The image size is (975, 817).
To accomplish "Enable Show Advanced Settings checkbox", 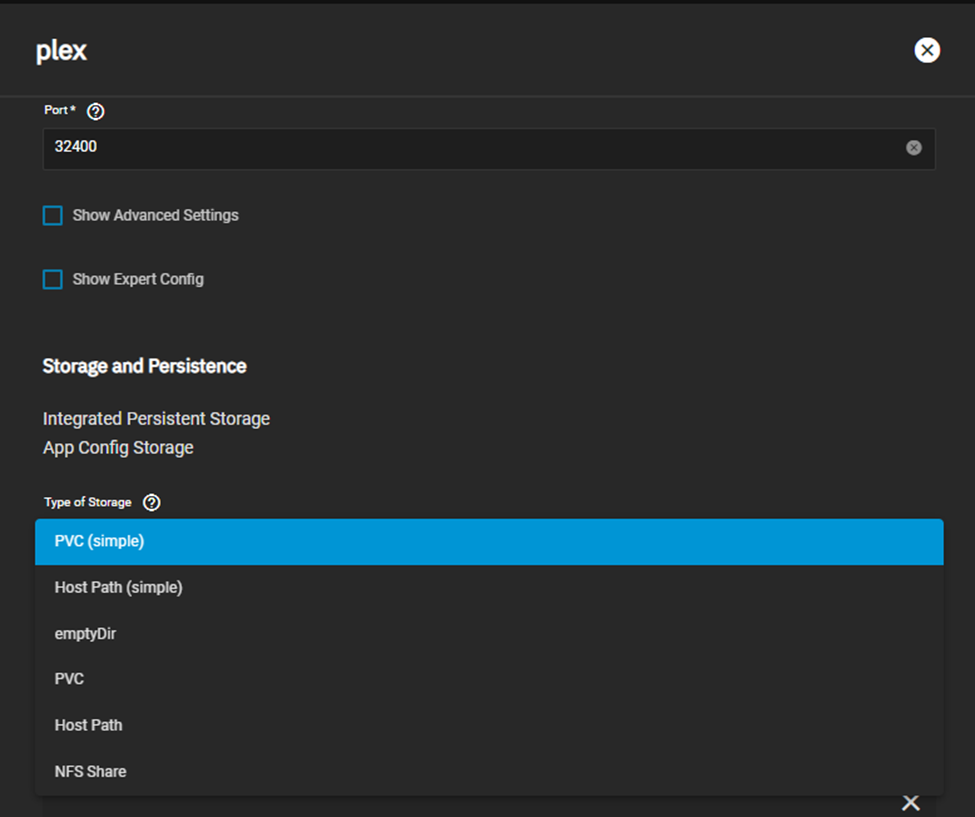I will pos(53,216).
